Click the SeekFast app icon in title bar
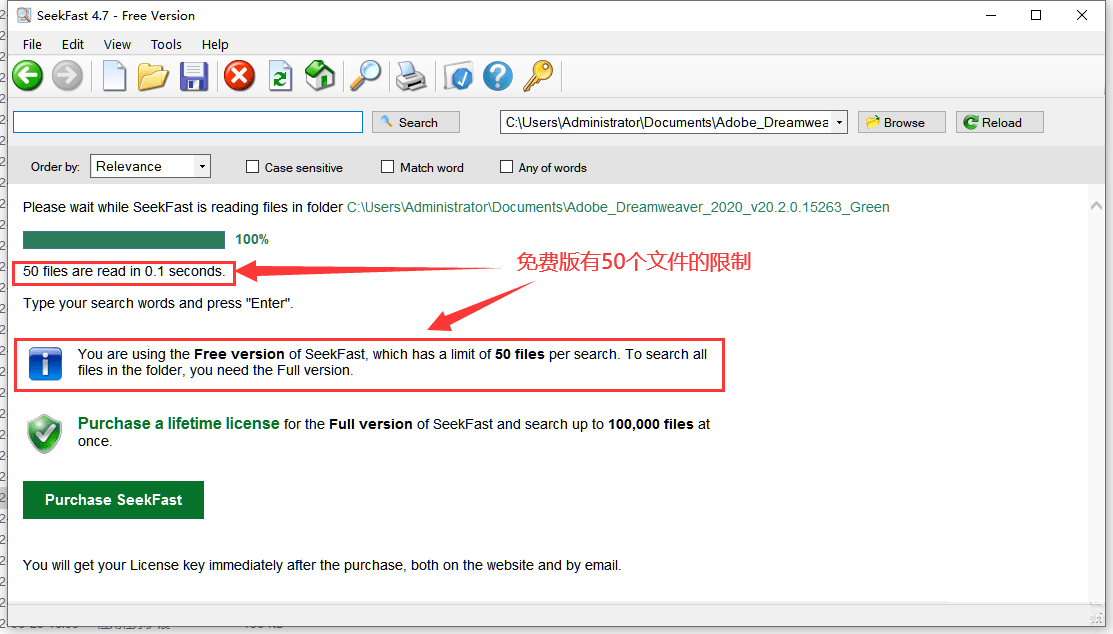 coord(24,15)
